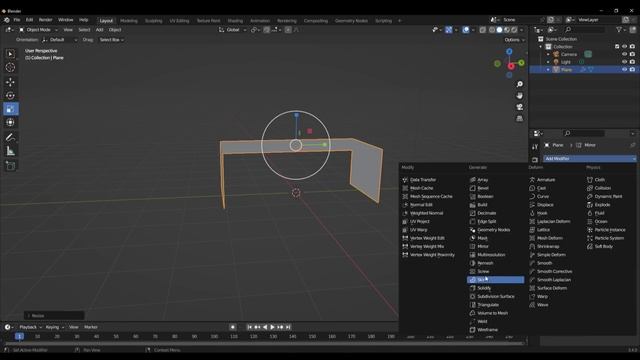Select the Measure tool
Screen dimensions: 640x360
(x=10, y=151)
